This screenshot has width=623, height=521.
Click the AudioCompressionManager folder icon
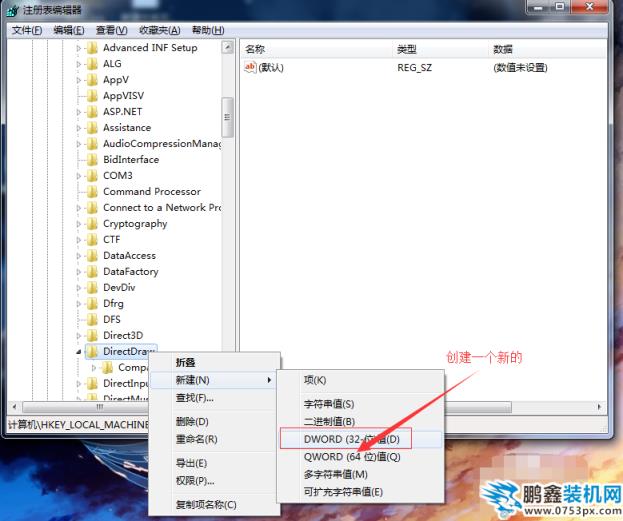coord(92,143)
